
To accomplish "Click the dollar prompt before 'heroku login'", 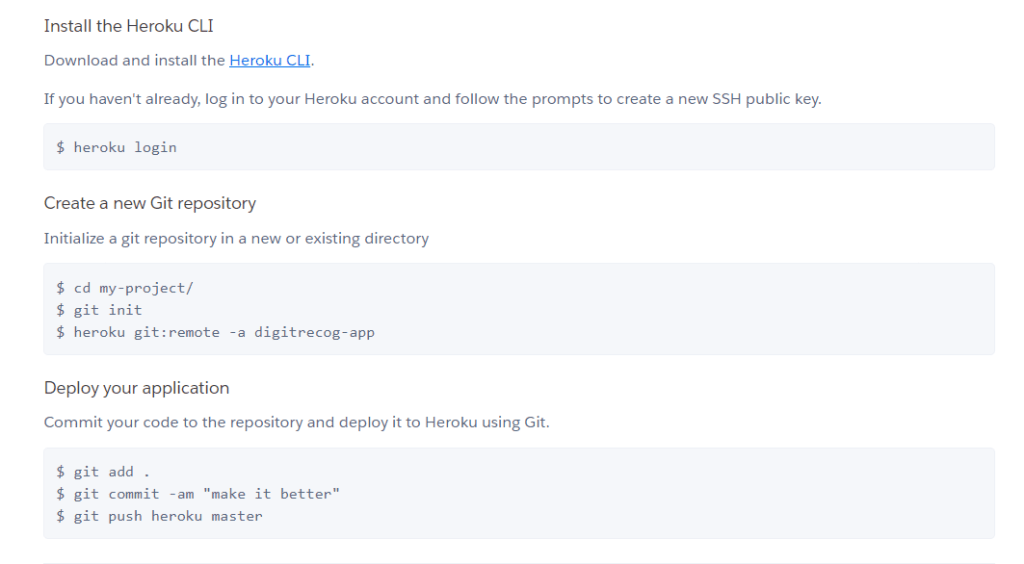I will tap(61, 147).
